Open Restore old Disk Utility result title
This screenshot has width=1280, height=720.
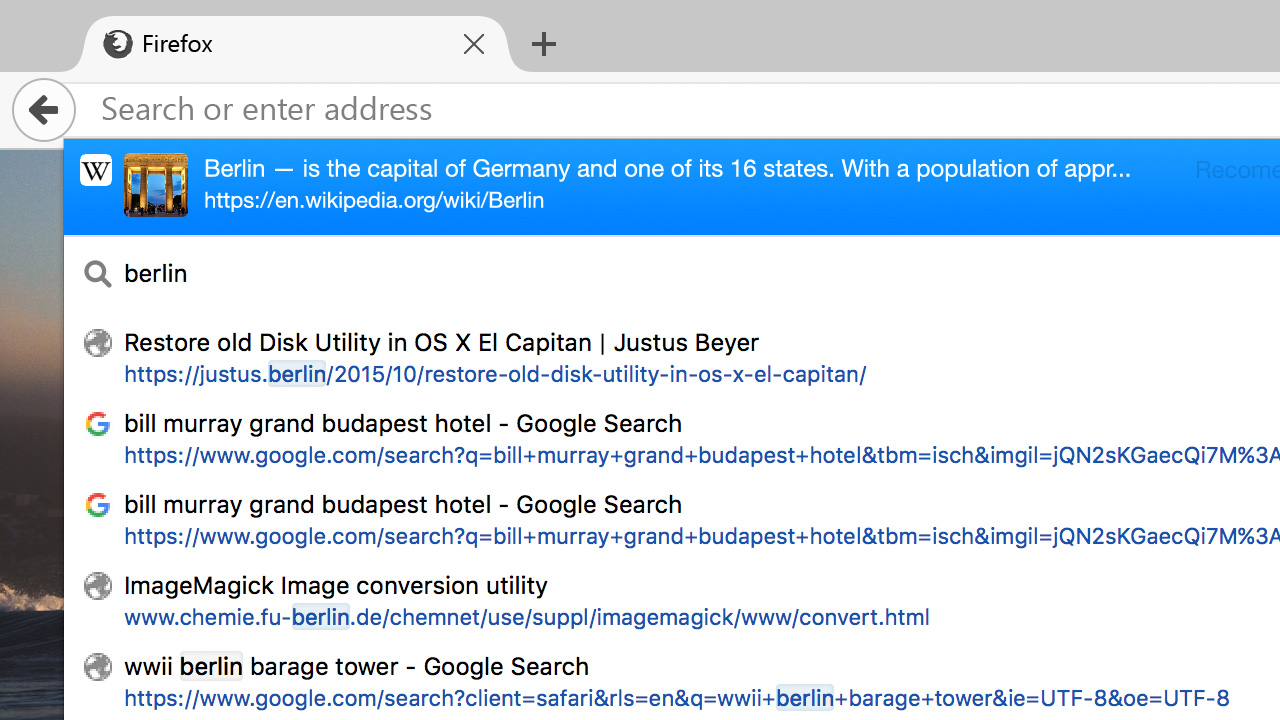[x=441, y=343]
